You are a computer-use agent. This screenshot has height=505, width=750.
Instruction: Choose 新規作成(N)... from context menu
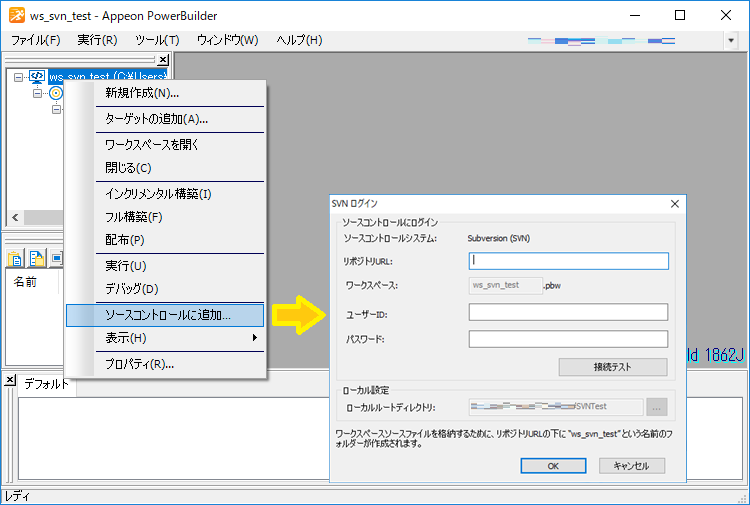[x=165, y=93]
